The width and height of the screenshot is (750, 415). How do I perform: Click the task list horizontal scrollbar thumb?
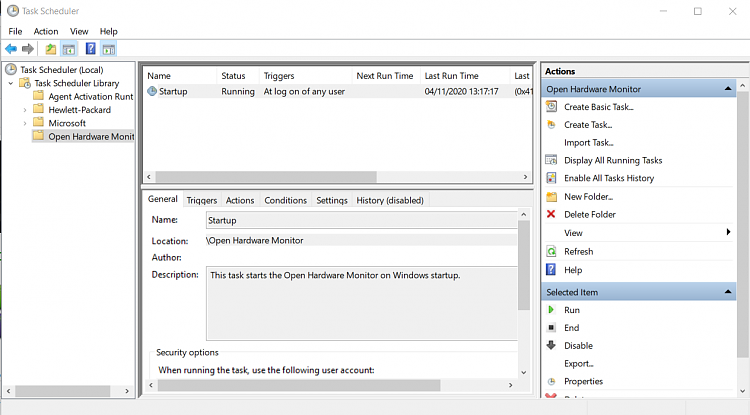click(266, 177)
